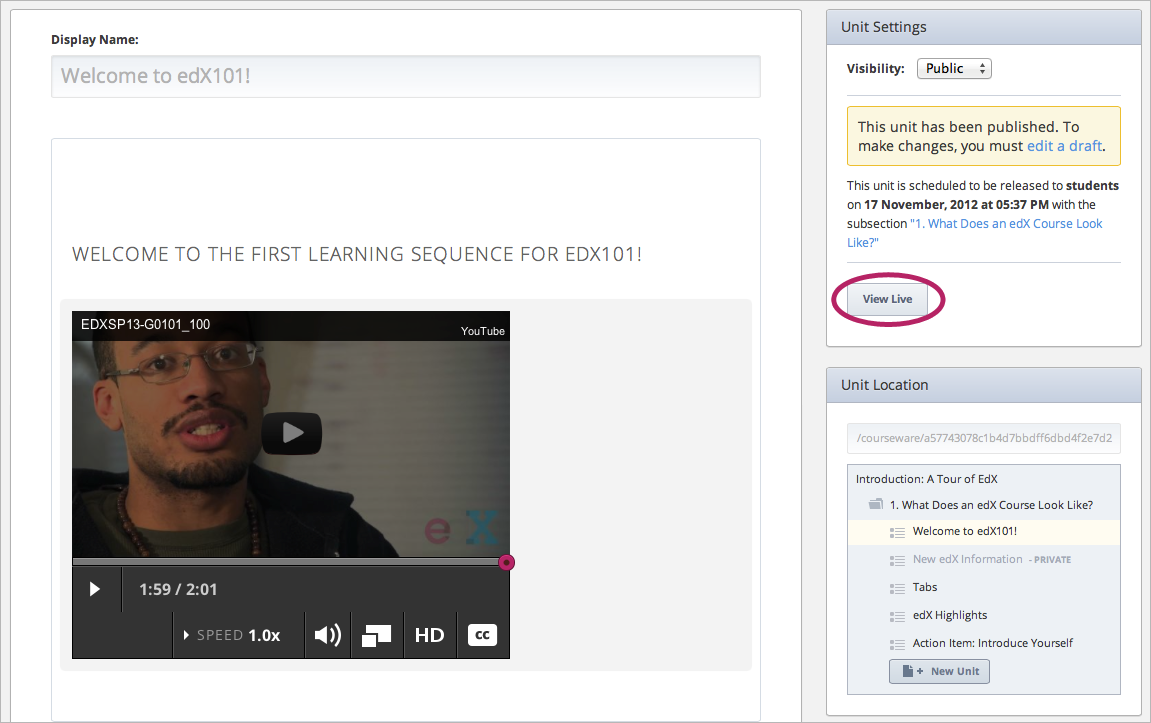Click the list icon beside Tabs unit
The height and width of the screenshot is (723, 1151).
[897, 588]
